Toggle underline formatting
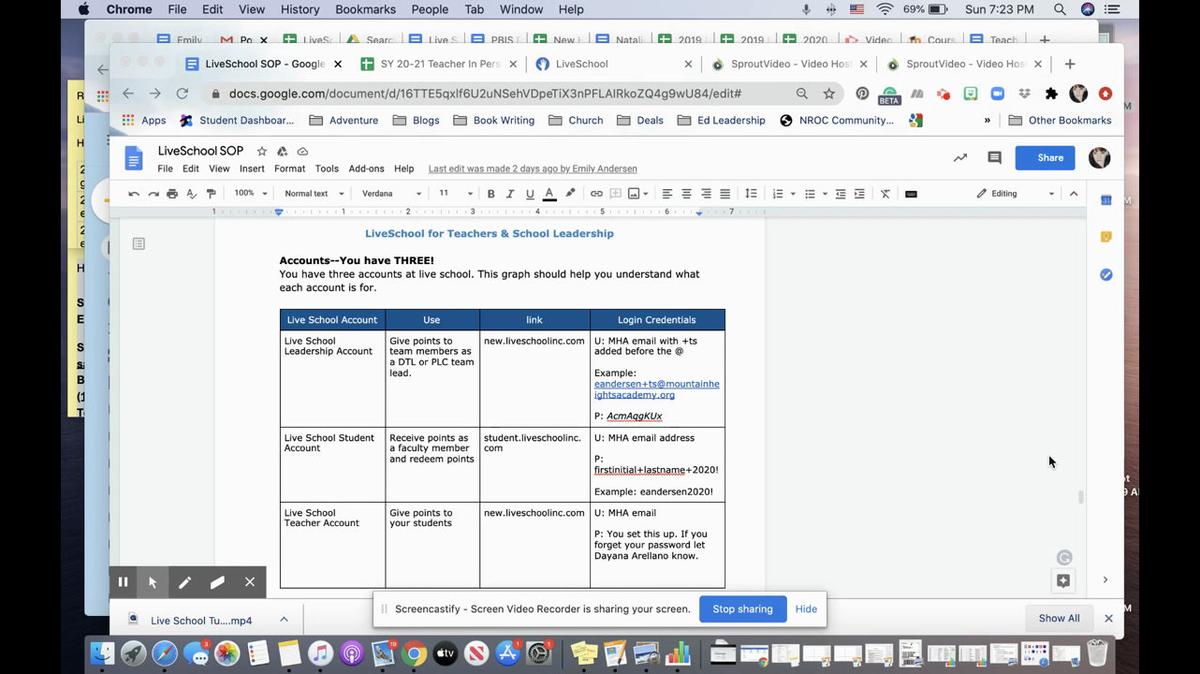Image resolution: width=1200 pixels, height=674 pixels. click(x=529, y=194)
